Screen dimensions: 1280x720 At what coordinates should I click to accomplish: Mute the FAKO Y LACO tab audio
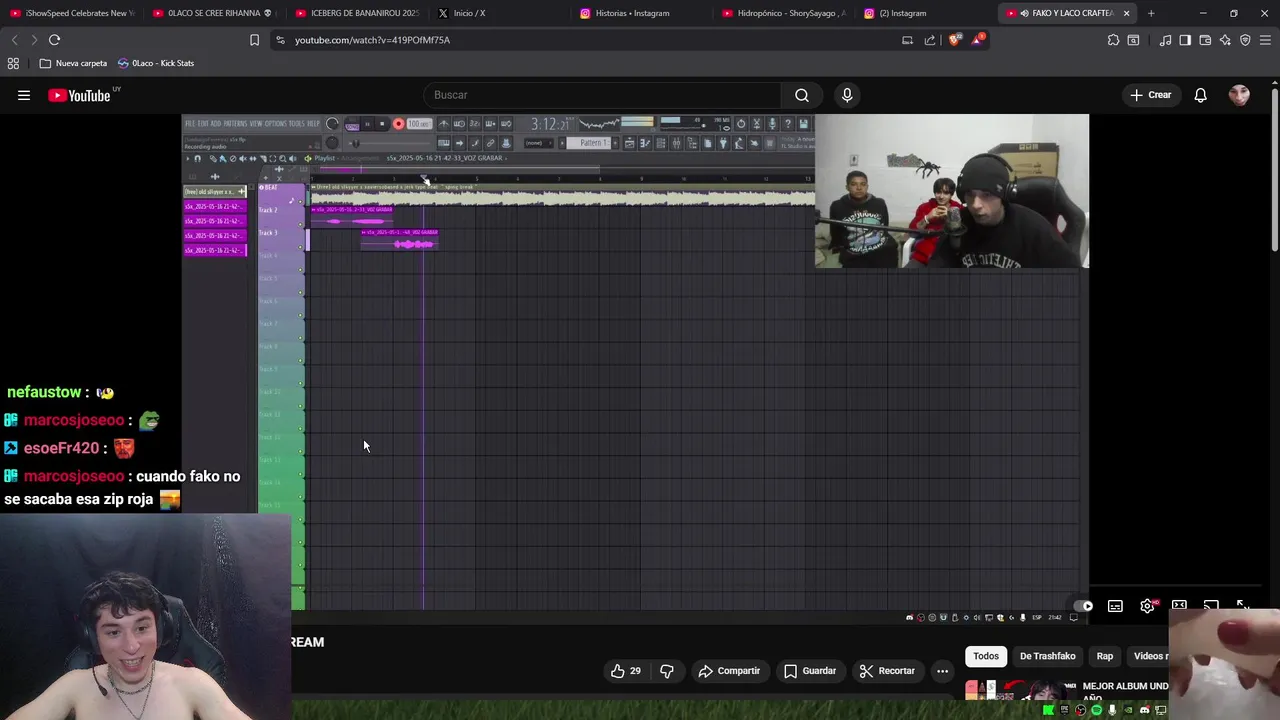[x=1024, y=13]
